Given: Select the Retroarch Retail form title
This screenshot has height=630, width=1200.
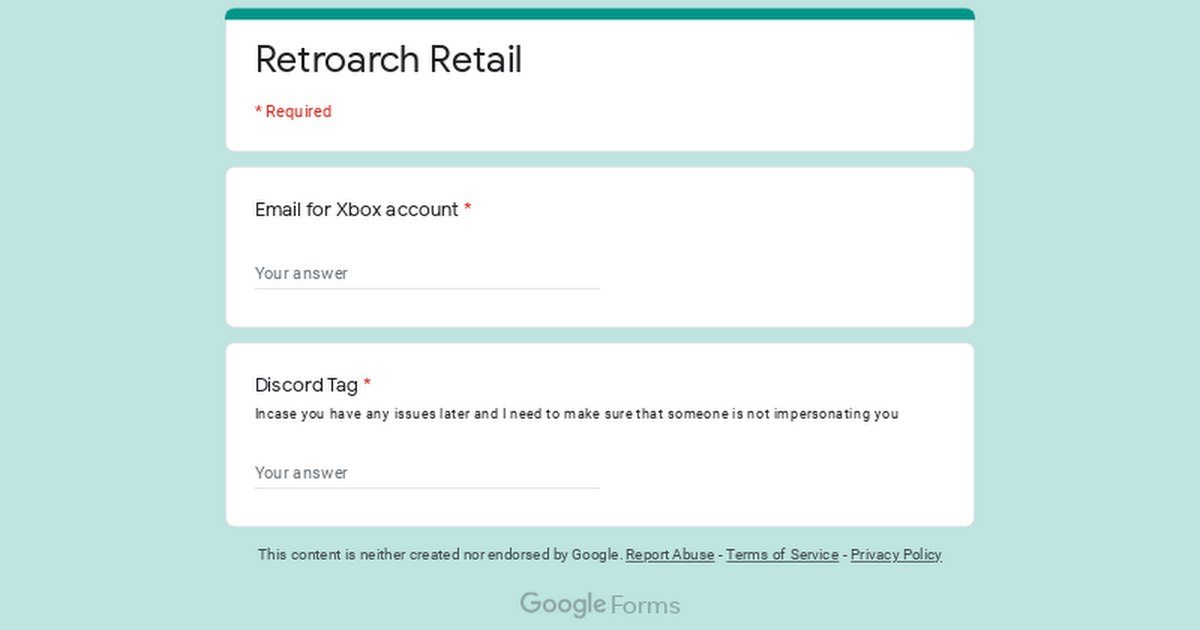Looking at the screenshot, I should pos(389,60).
